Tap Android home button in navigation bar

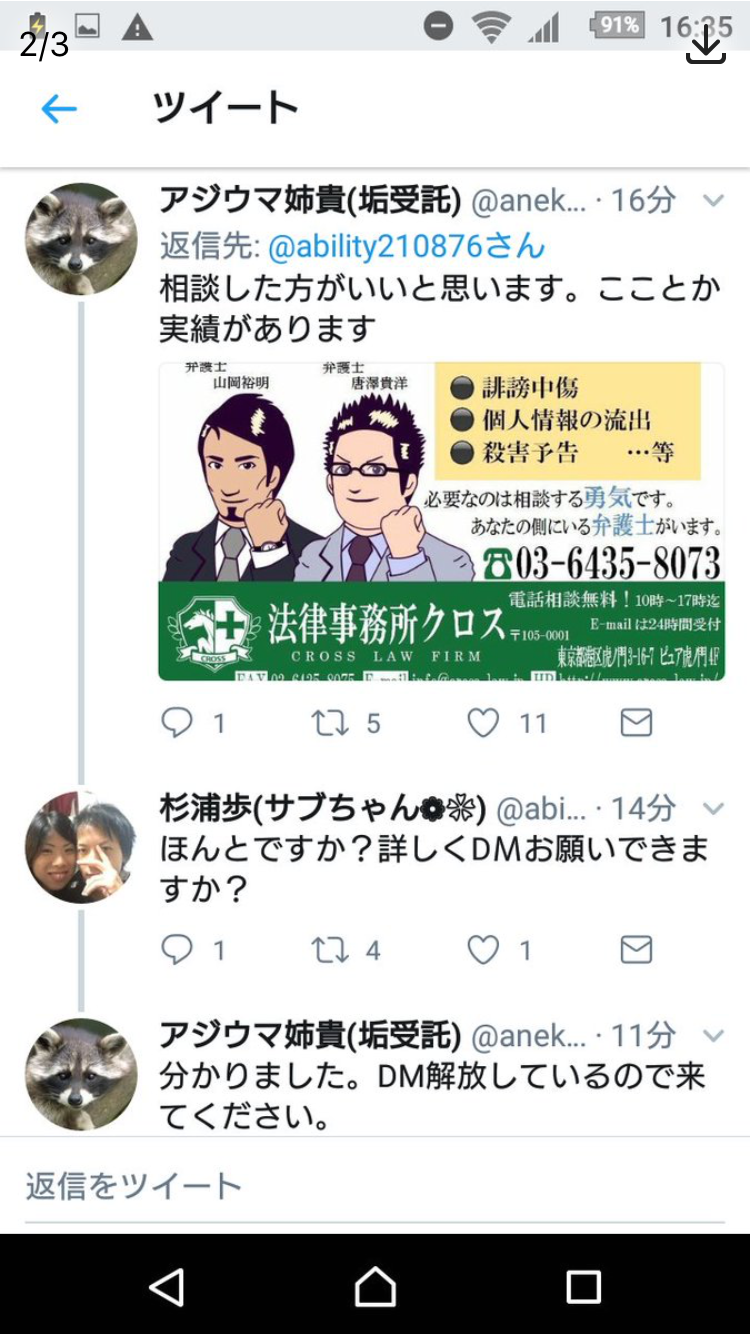pyautogui.click(x=375, y=1287)
